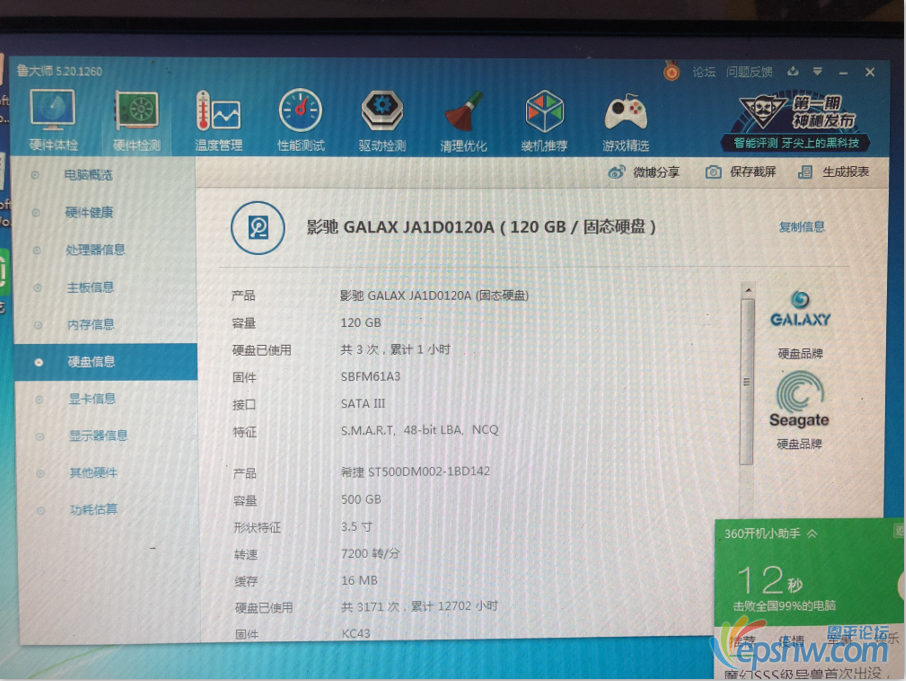
Task: Click the SATA III interface value
Action: point(363,404)
